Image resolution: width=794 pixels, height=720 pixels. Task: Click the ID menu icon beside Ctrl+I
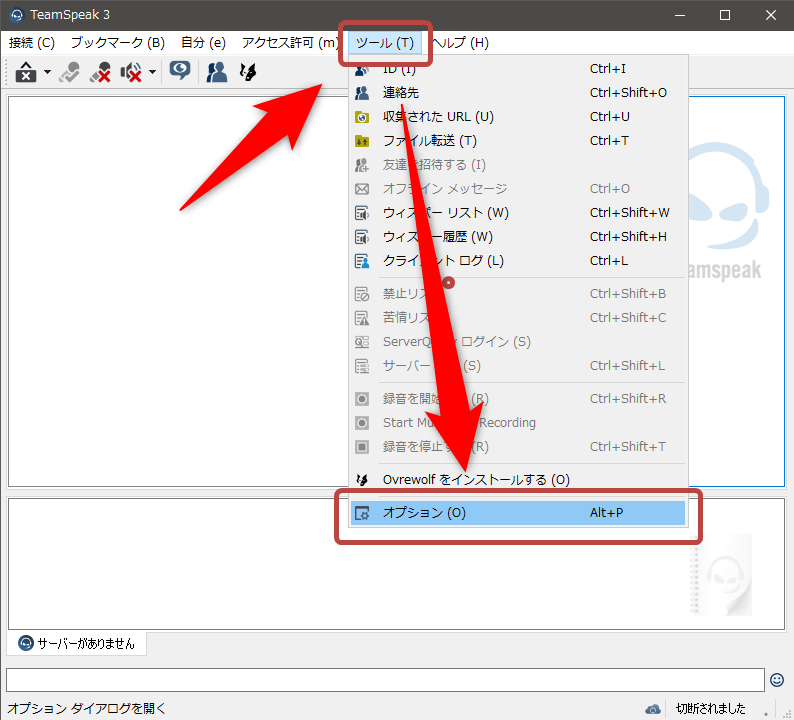[362, 70]
